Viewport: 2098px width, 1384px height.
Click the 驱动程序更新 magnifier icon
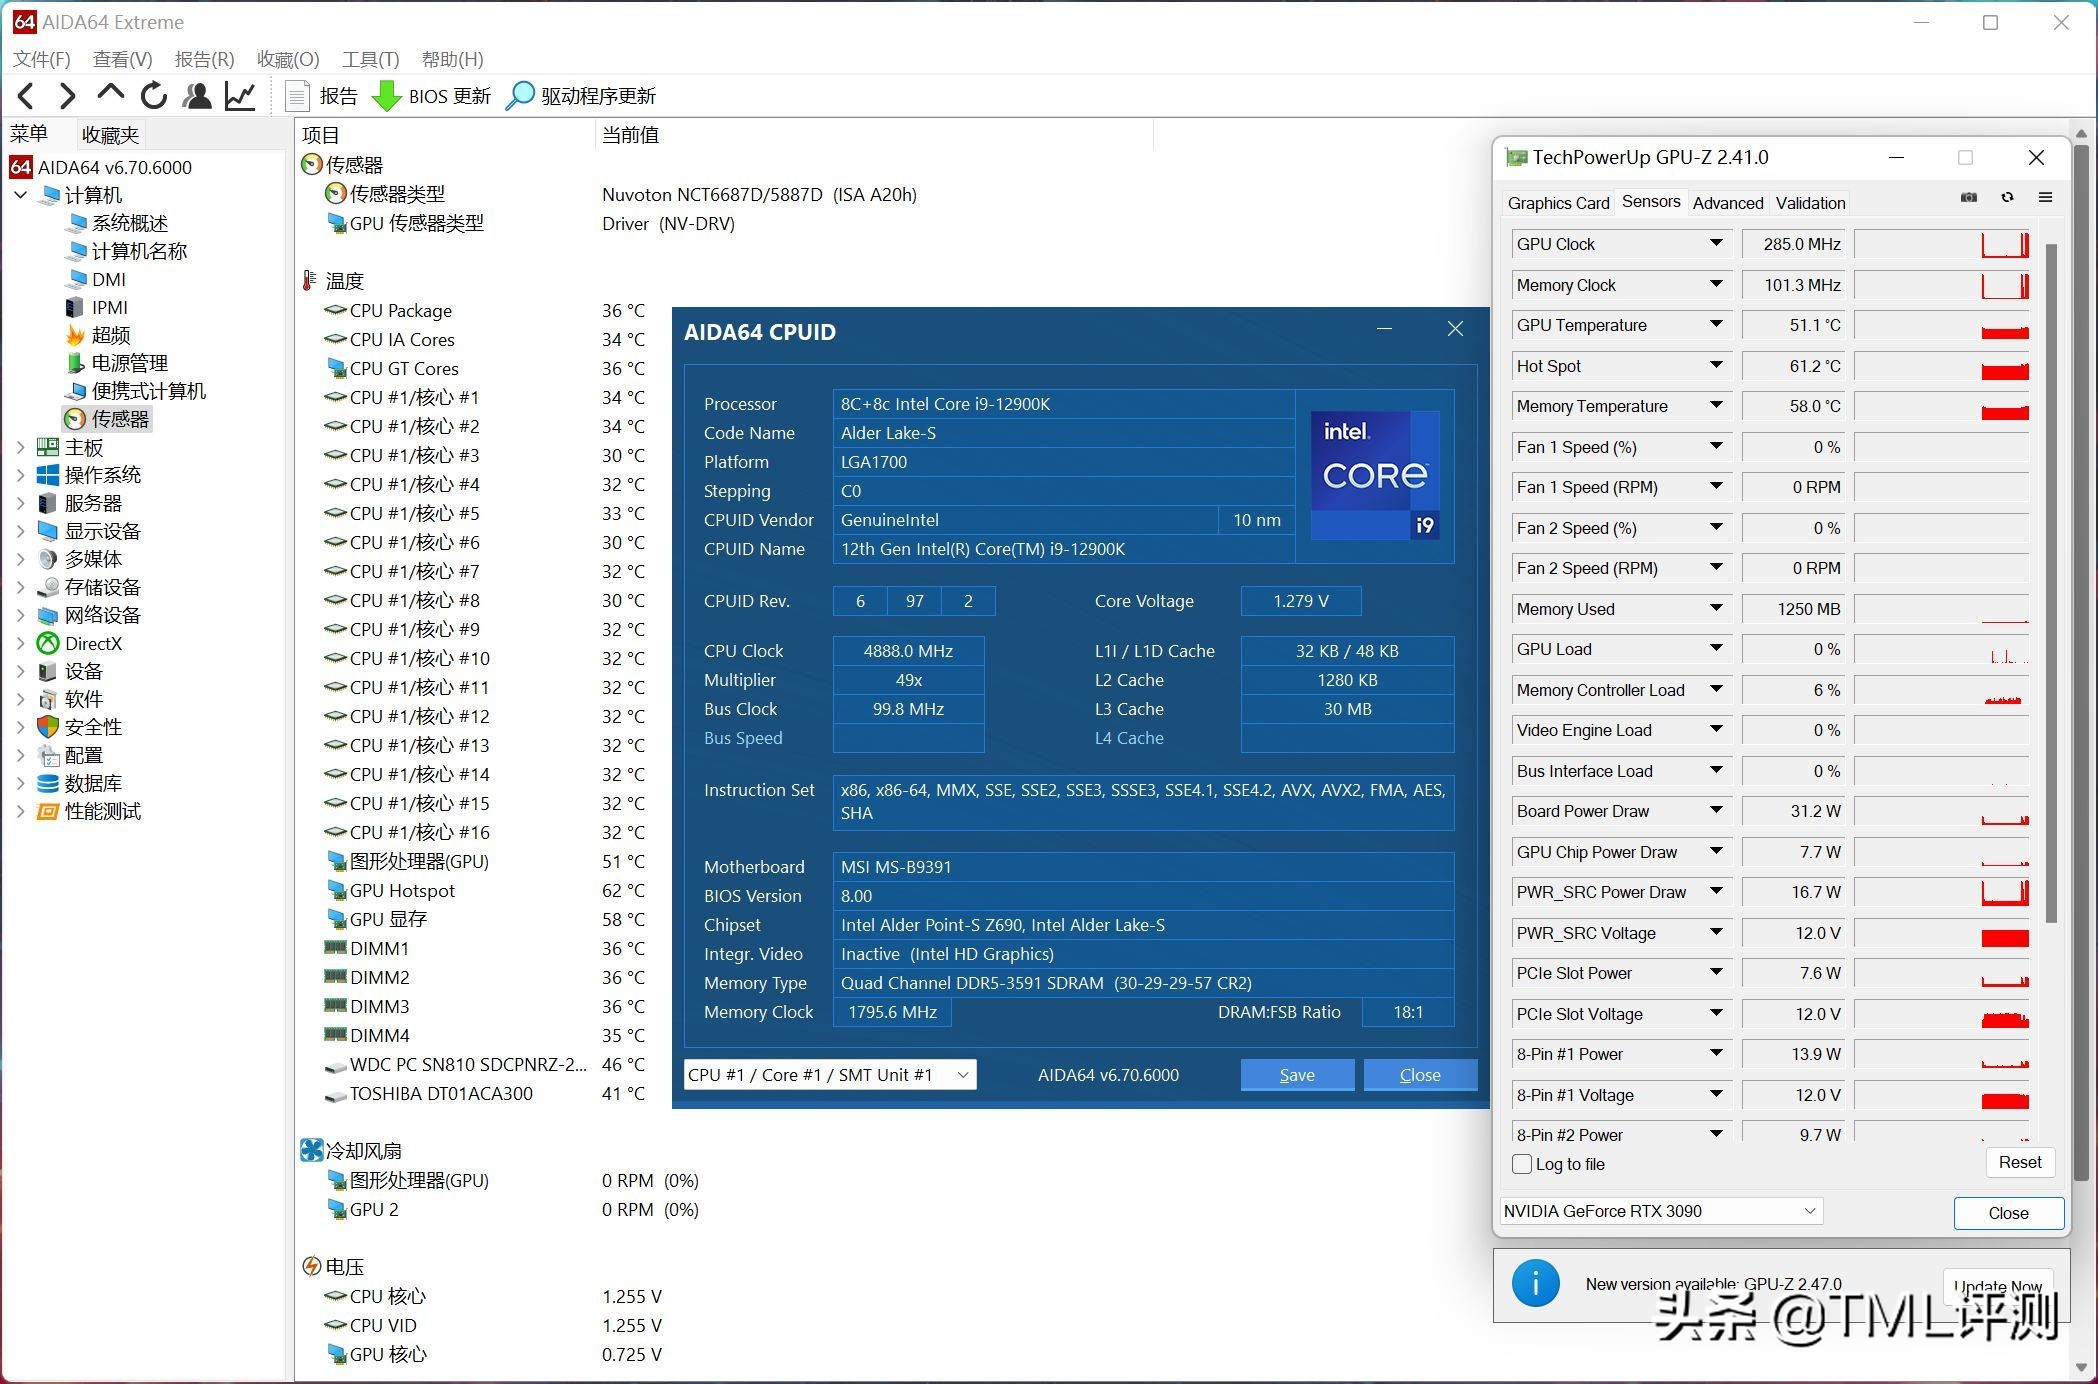(x=520, y=96)
